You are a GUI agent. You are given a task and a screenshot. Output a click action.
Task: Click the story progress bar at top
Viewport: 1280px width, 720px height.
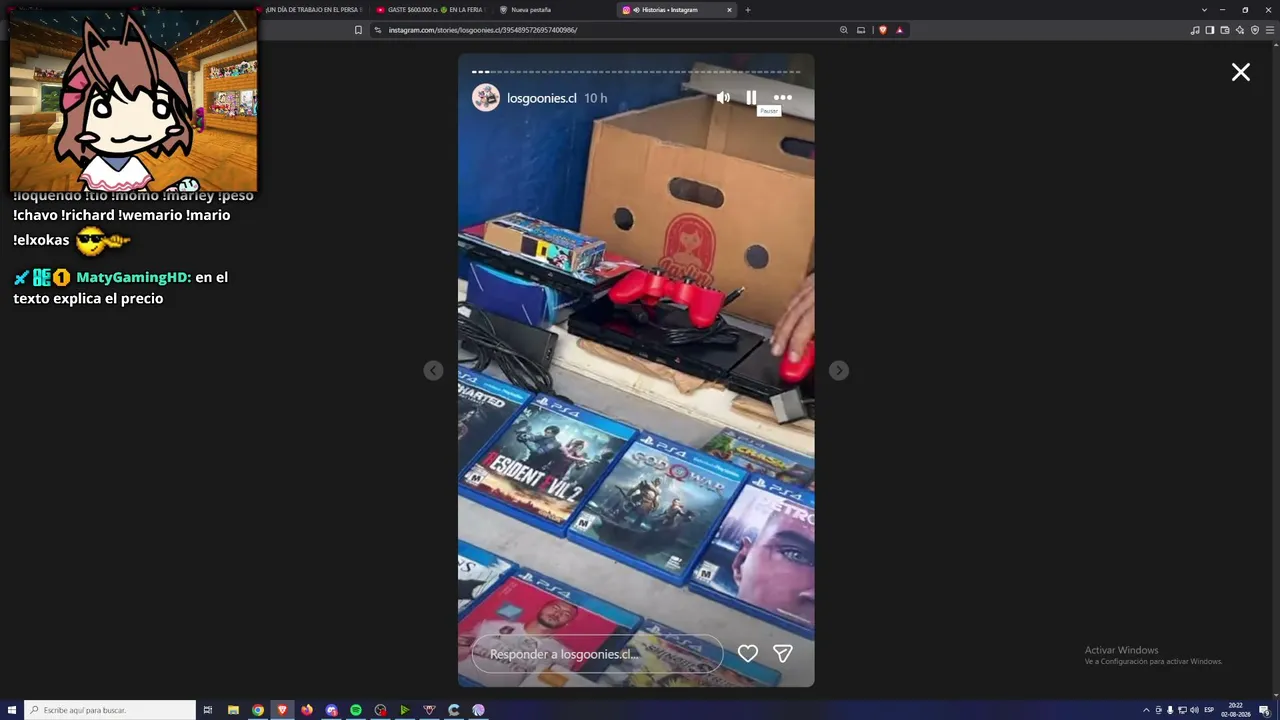pyautogui.click(x=636, y=72)
